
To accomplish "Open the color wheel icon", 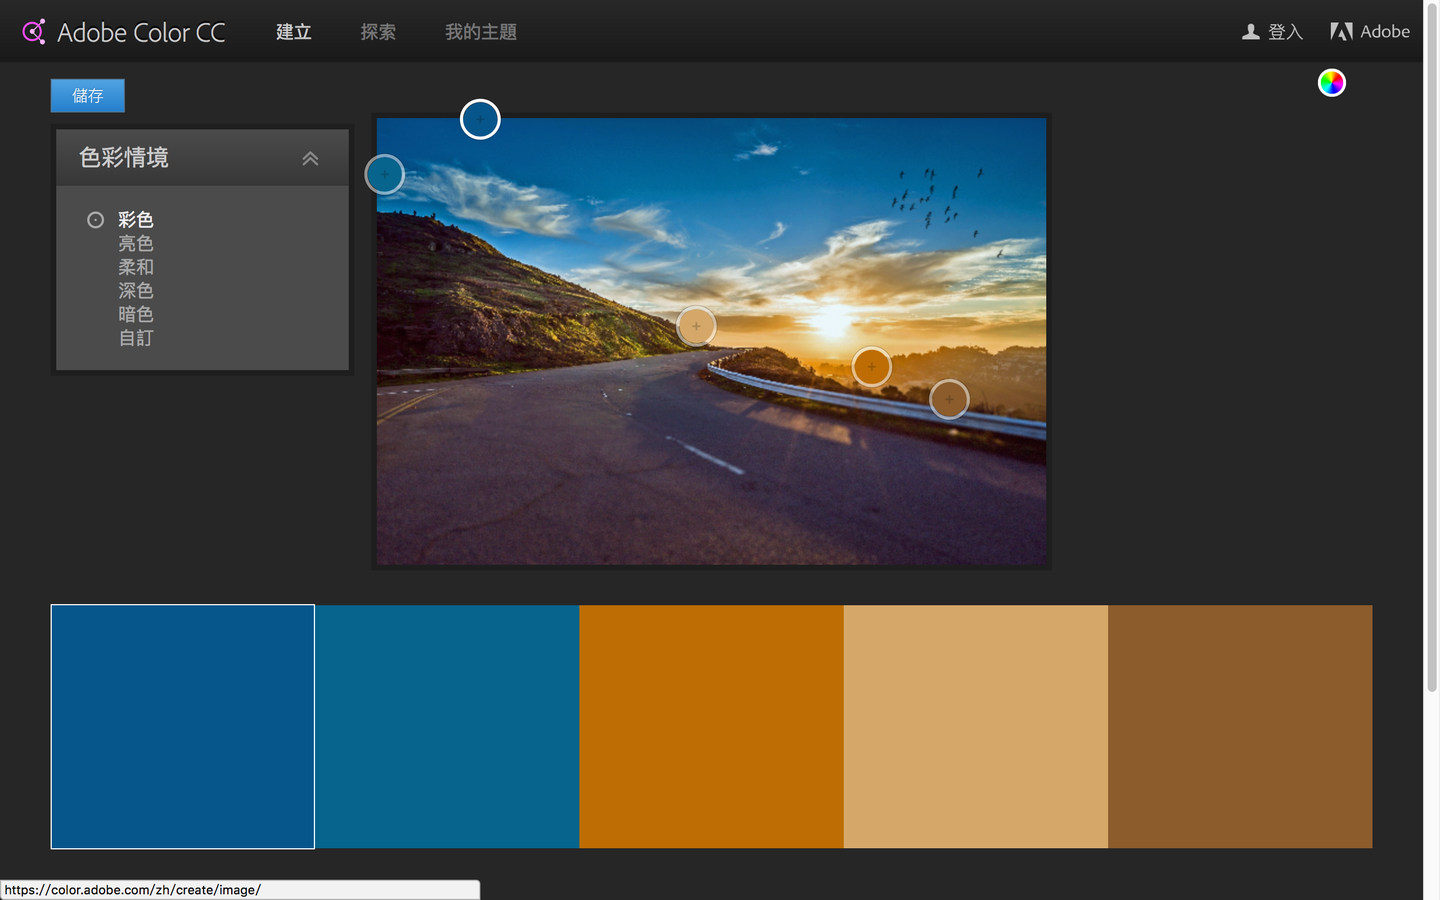I will tap(1331, 83).
